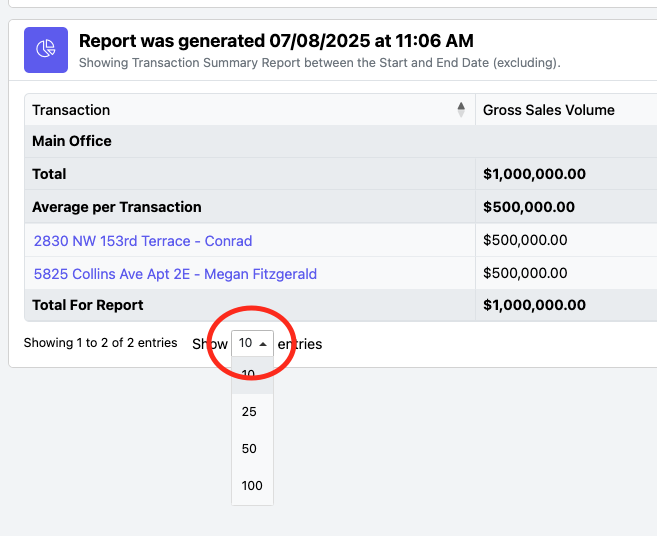Open 5825 Collins Ave Apt 2E transaction link
The image size is (657, 536).
[175, 274]
